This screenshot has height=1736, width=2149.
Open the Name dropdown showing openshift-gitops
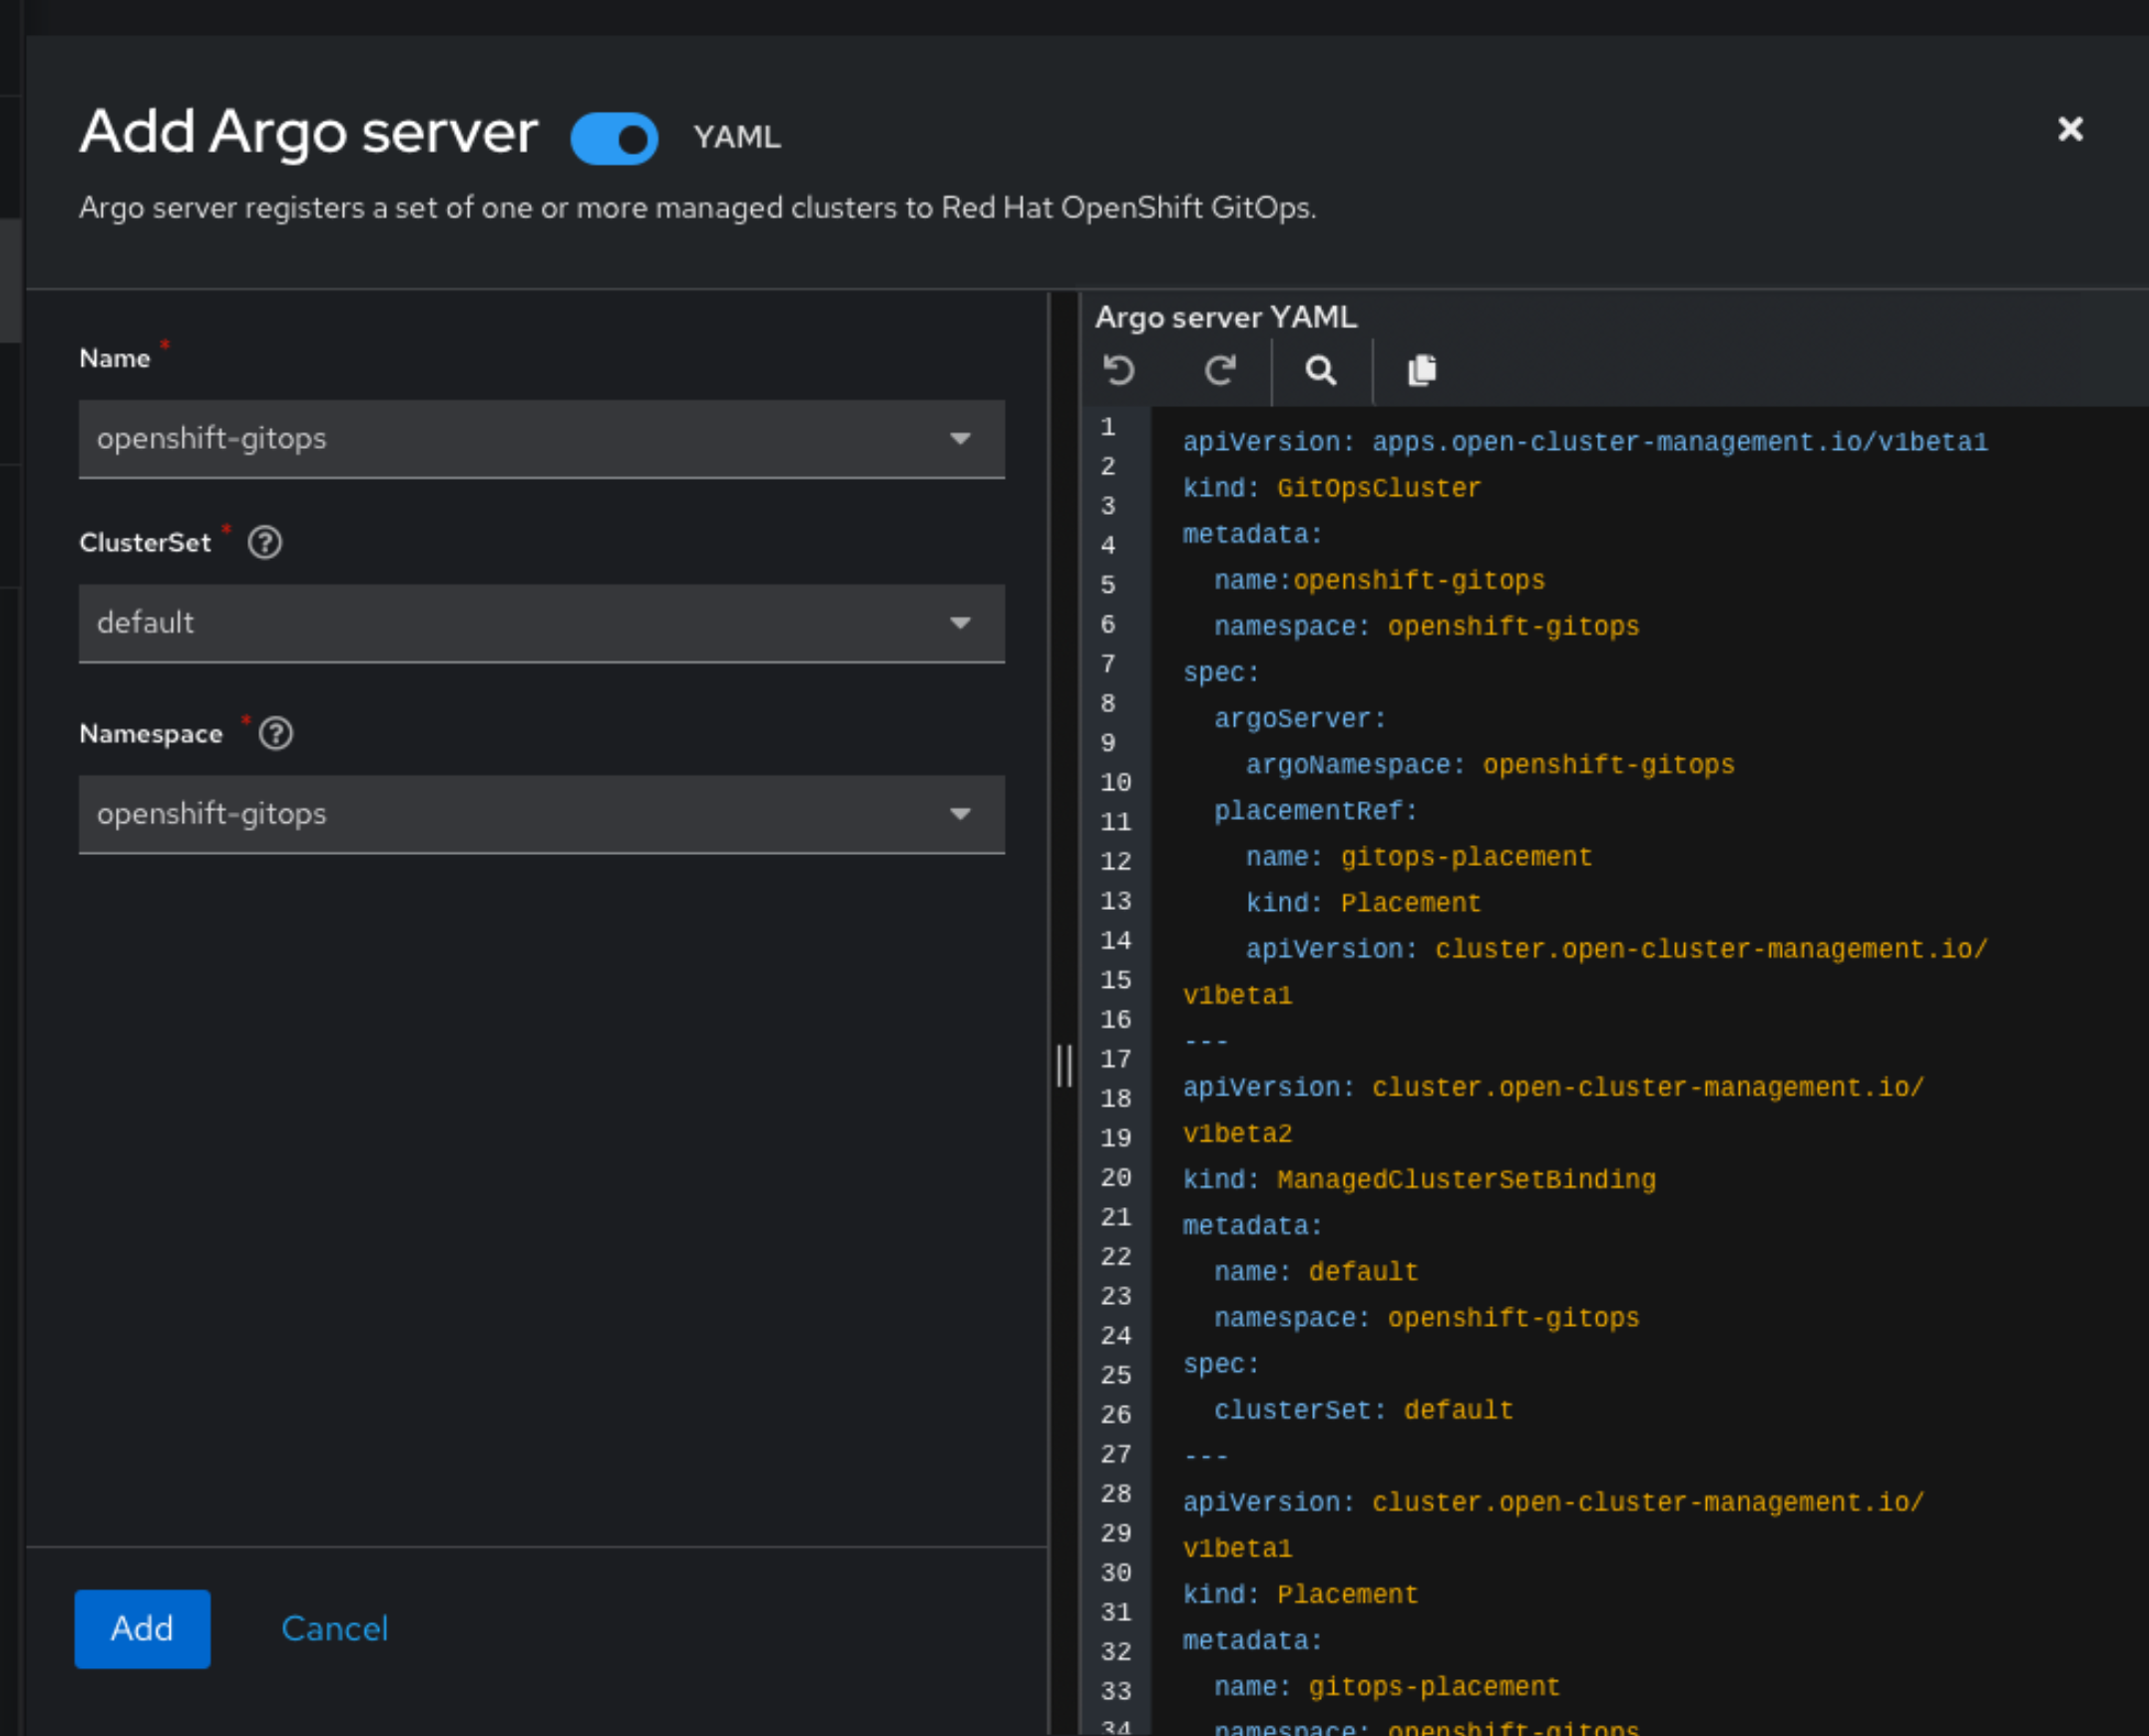[541, 439]
